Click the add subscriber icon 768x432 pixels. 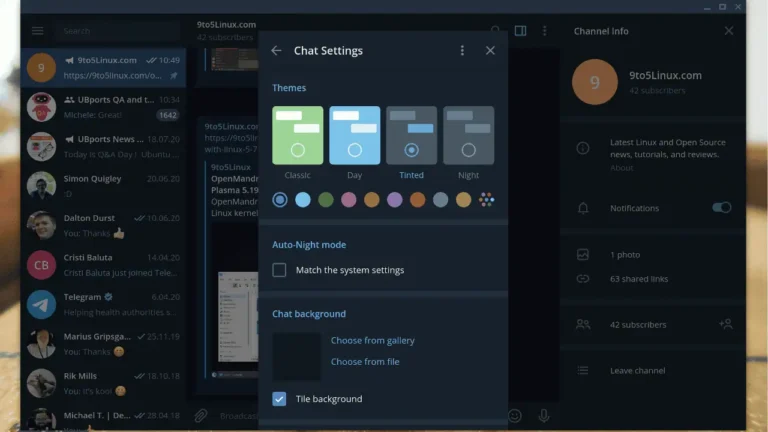(x=725, y=324)
